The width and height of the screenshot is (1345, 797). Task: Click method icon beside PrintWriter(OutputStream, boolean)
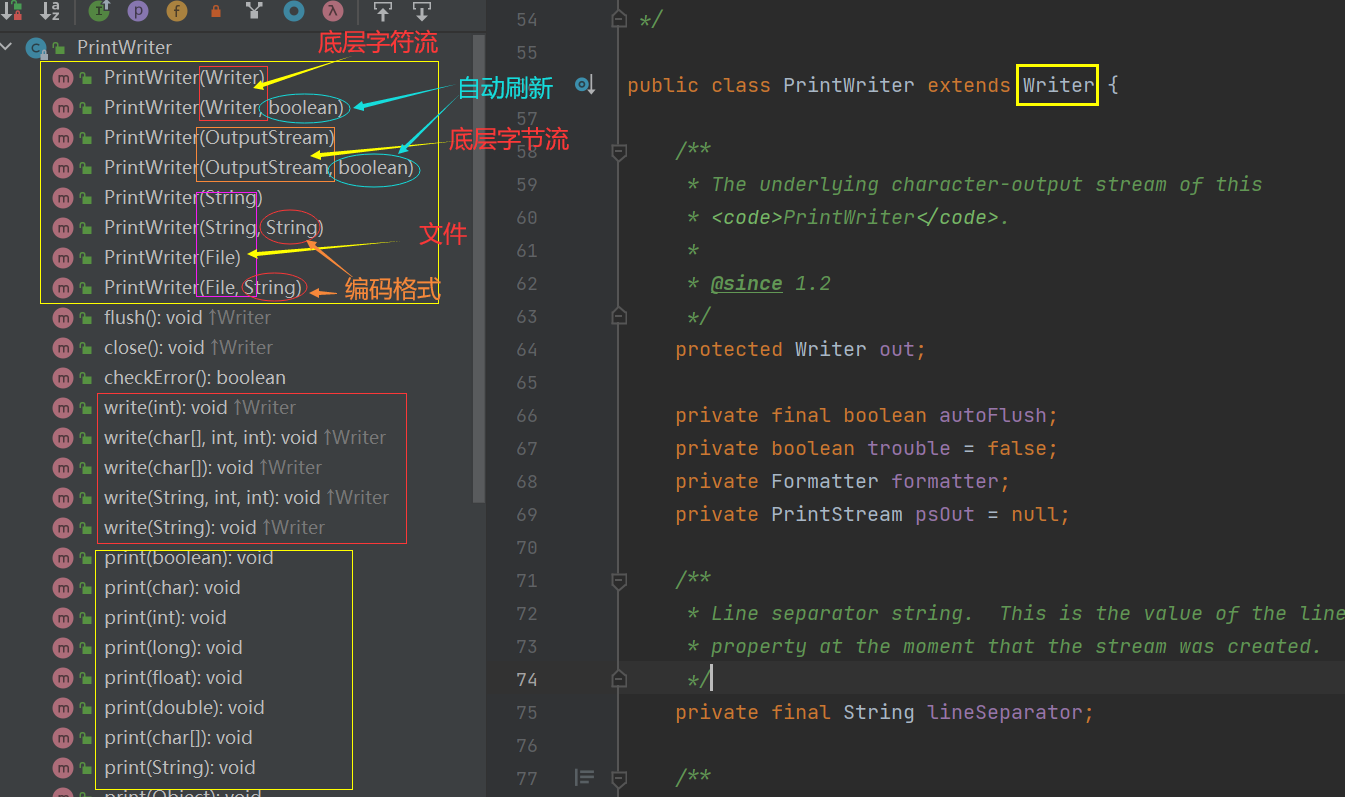(63, 167)
